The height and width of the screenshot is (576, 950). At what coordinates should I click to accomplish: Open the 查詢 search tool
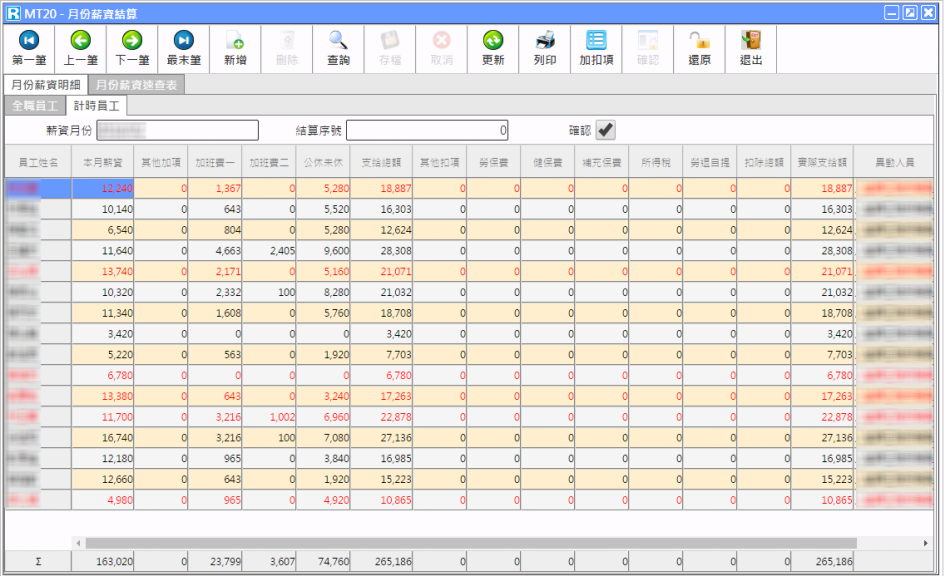pos(338,48)
